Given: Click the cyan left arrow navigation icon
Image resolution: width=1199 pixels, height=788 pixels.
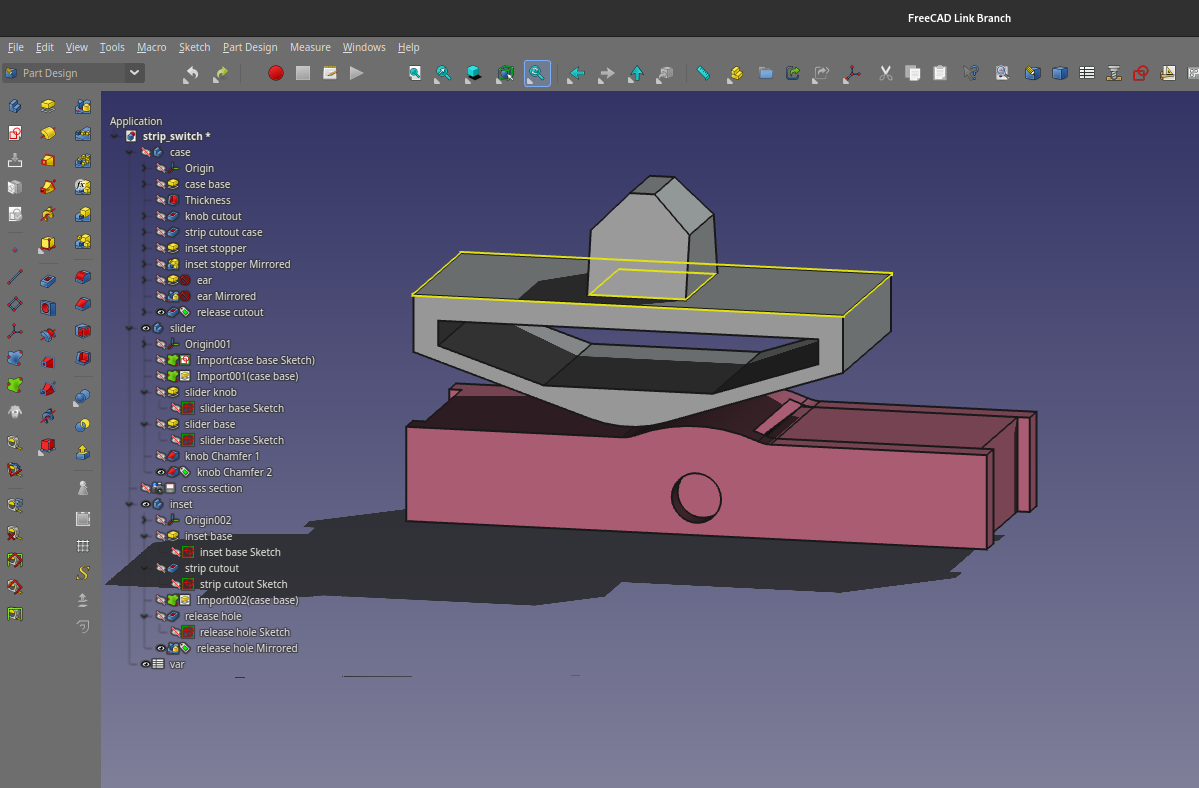Looking at the screenshot, I should coord(577,73).
